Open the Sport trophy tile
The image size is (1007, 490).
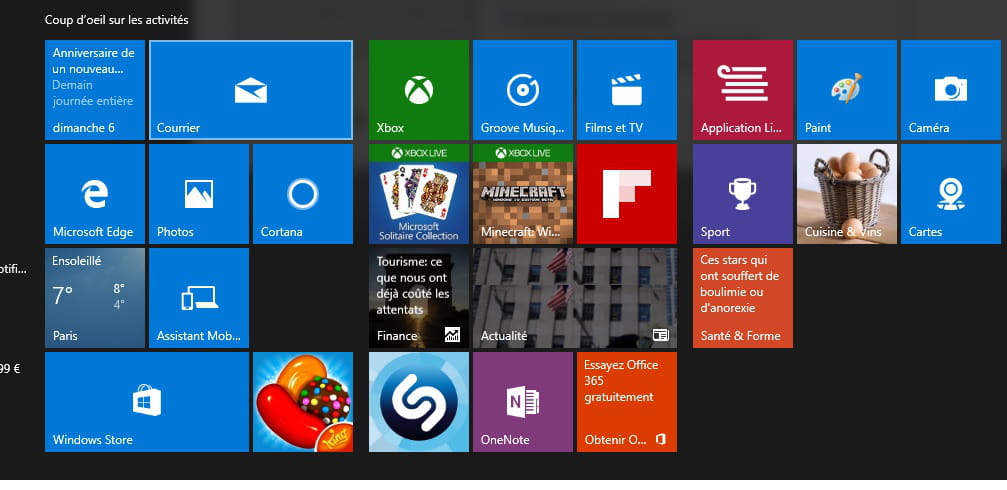(743, 194)
